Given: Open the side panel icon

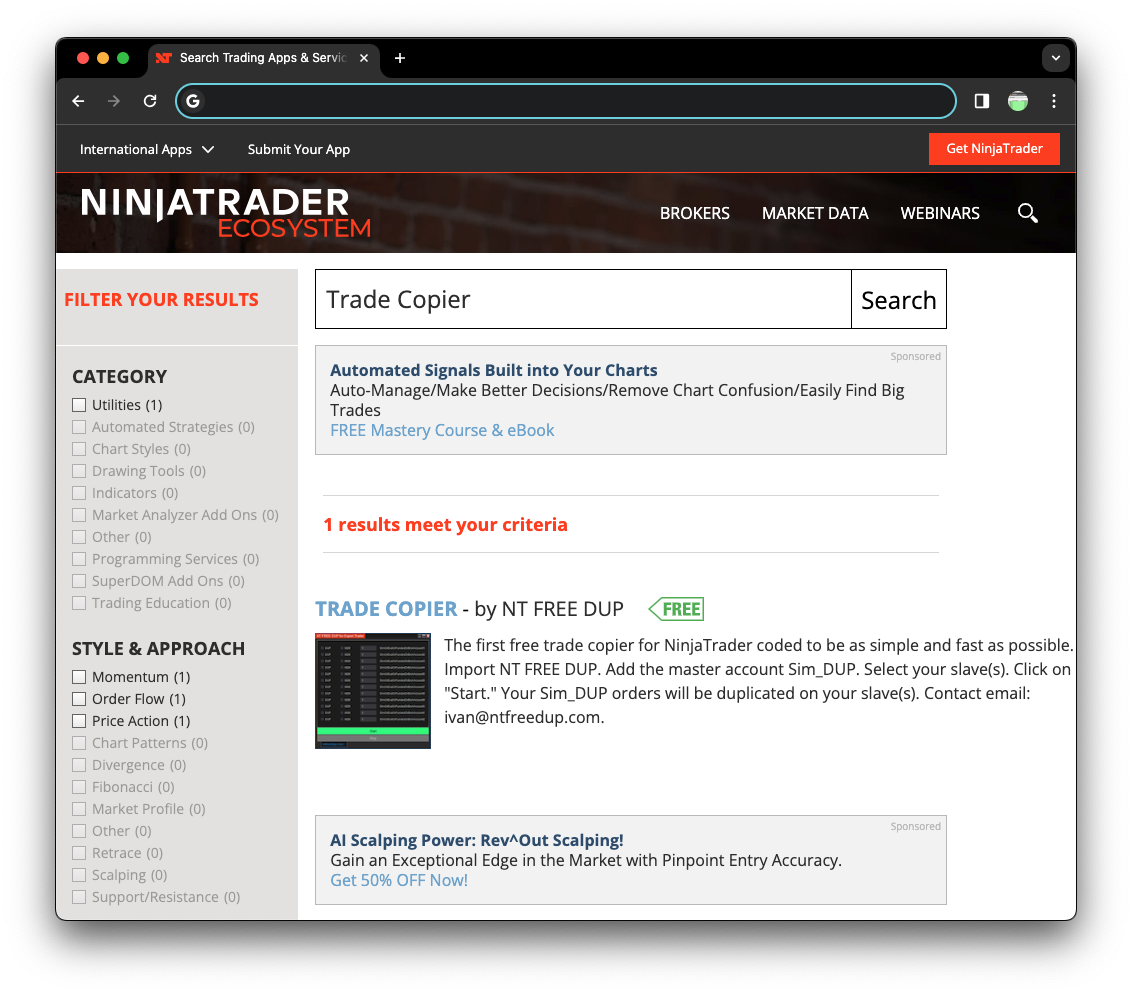Looking at the screenshot, I should pos(982,101).
